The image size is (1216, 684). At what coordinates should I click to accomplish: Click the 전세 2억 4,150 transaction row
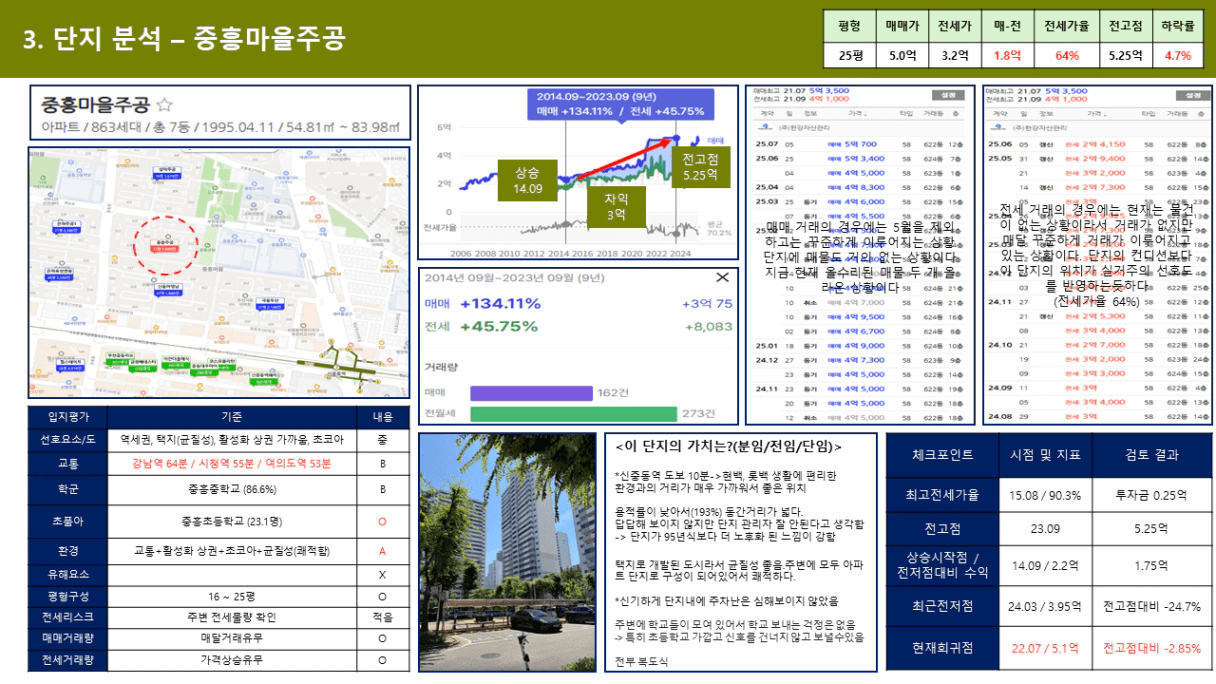coord(1097,144)
